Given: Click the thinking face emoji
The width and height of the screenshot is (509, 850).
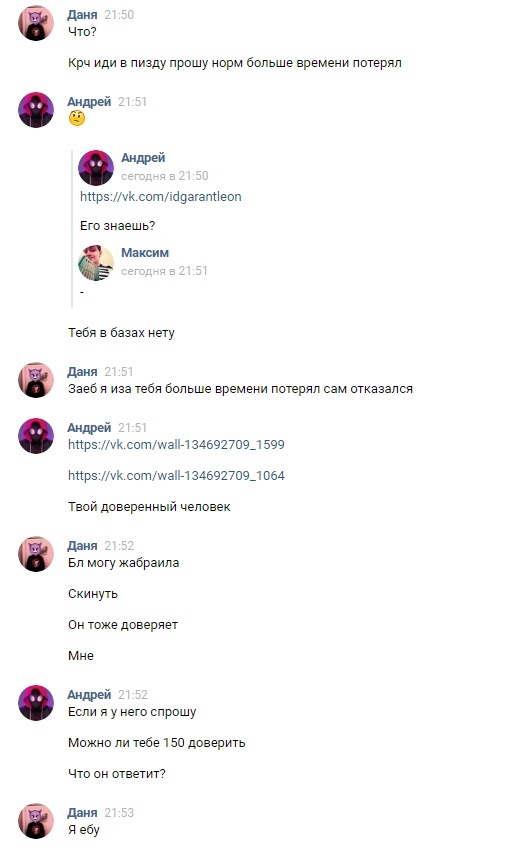Looking at the screenshot, I should 77,118.
